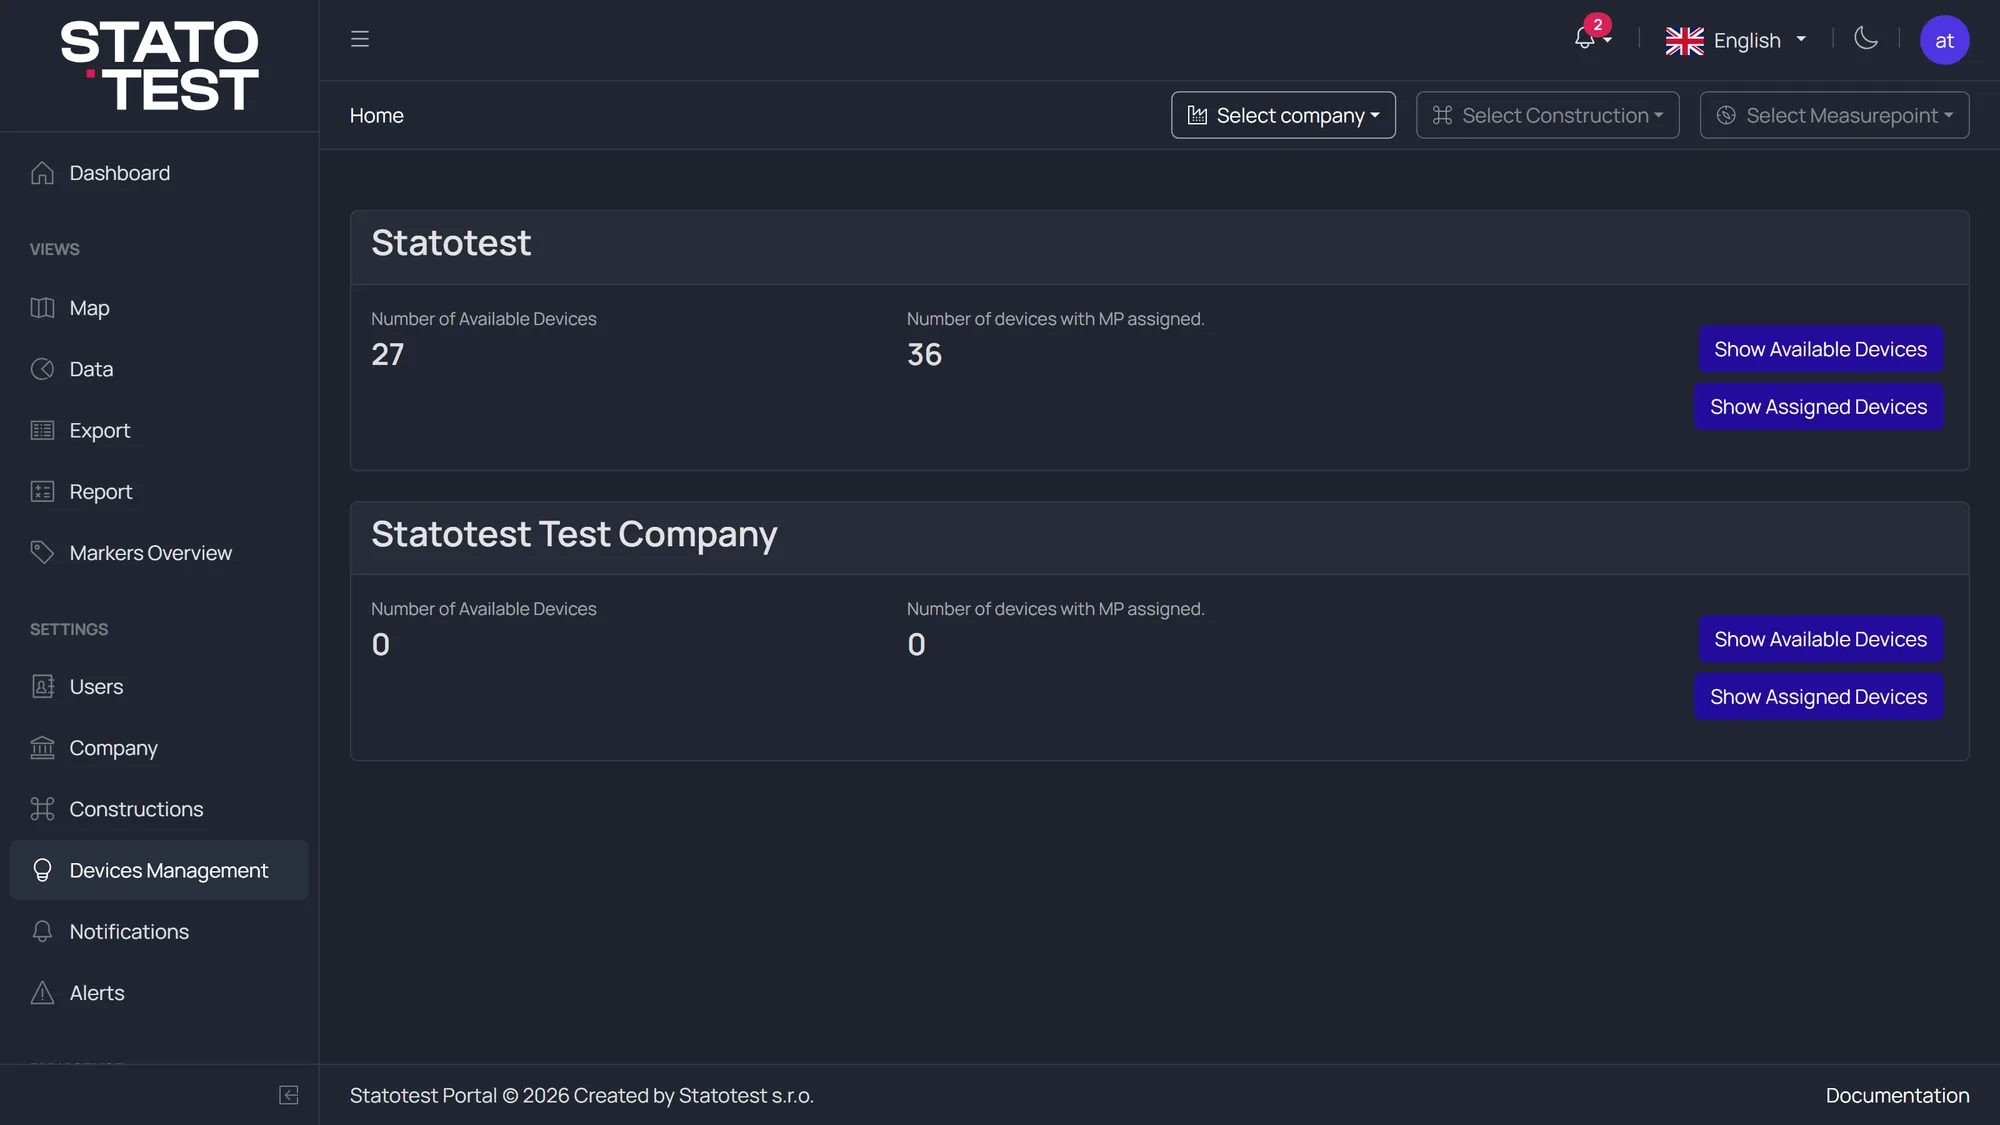2000x1125 pixels.
Task: Open the Map view
Action: pos(159,308)
